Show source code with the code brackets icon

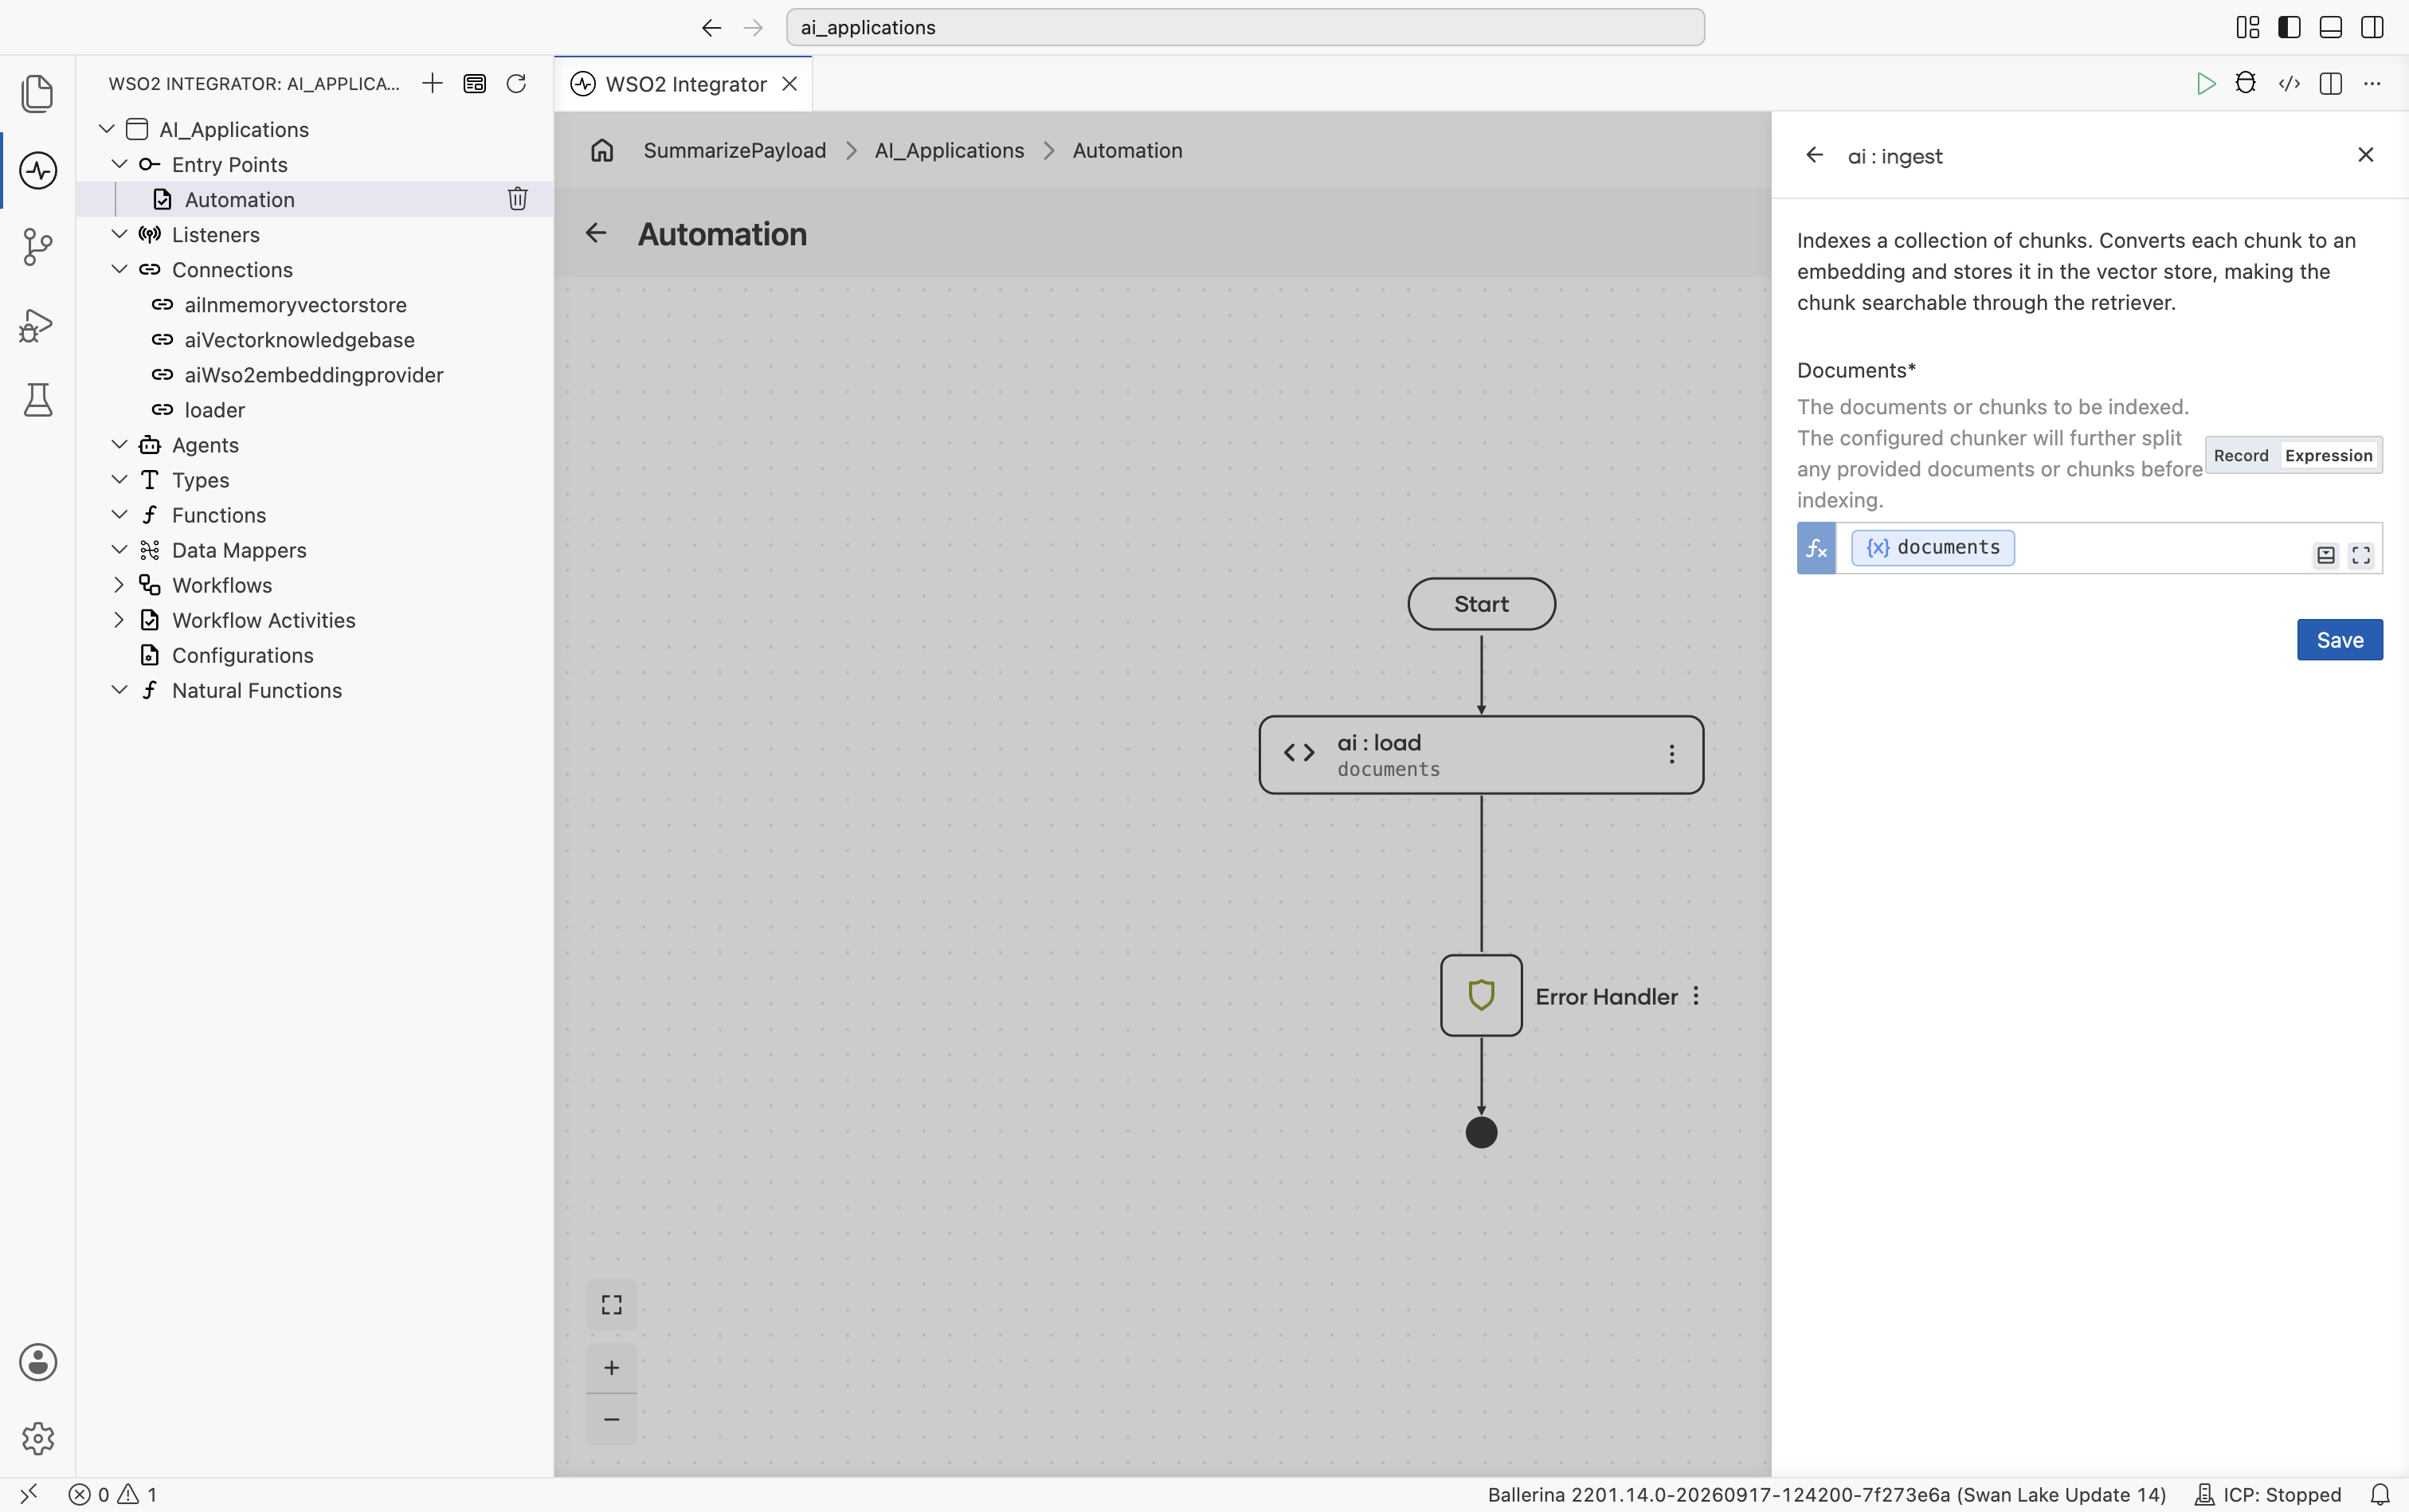point(2289,84)
